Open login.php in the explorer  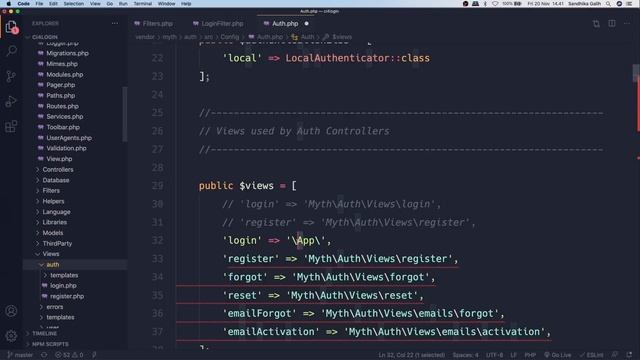point(63,286)
